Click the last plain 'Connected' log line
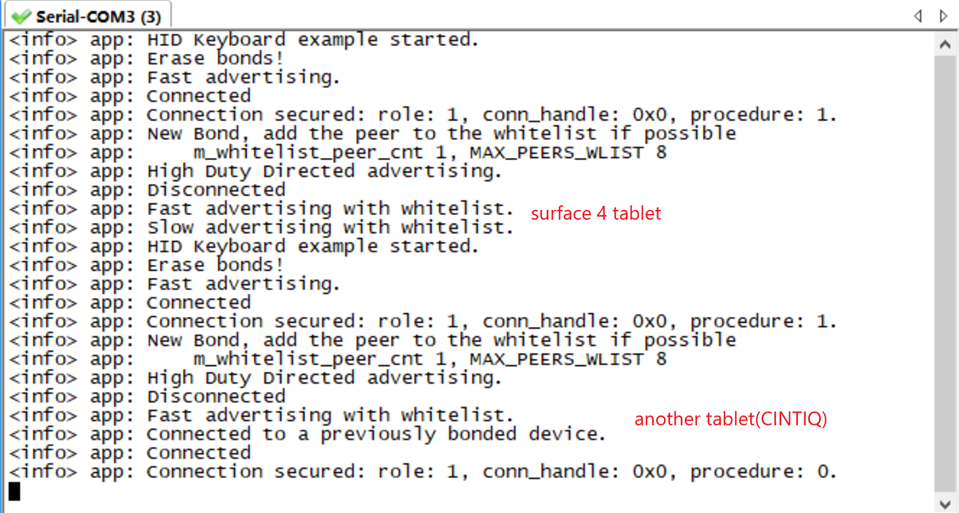This screenshot has width=959, height=513. tap(130, 453)
